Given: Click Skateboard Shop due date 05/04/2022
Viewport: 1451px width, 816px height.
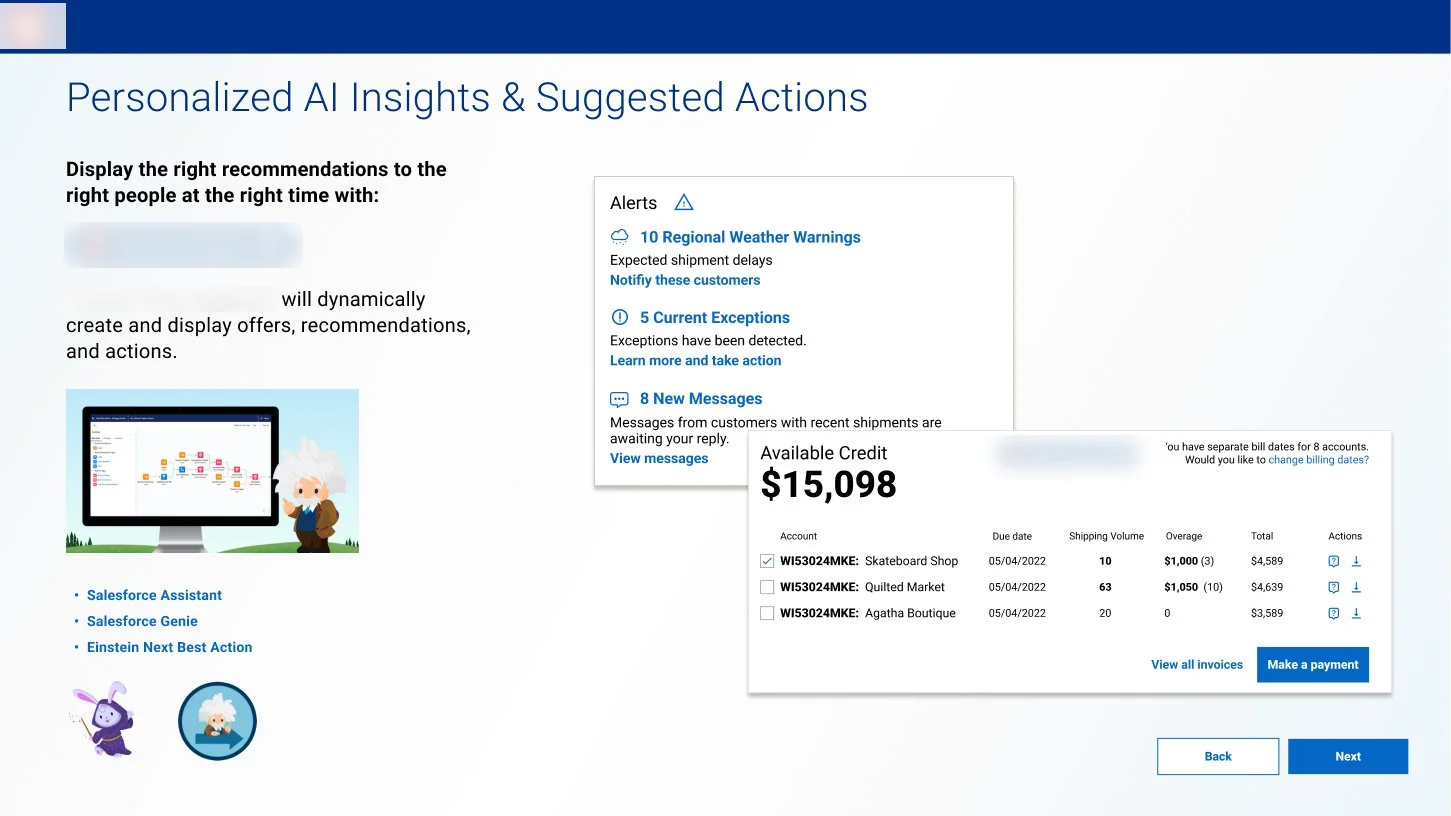Looking at the screenshot, I should [1017, 561].
